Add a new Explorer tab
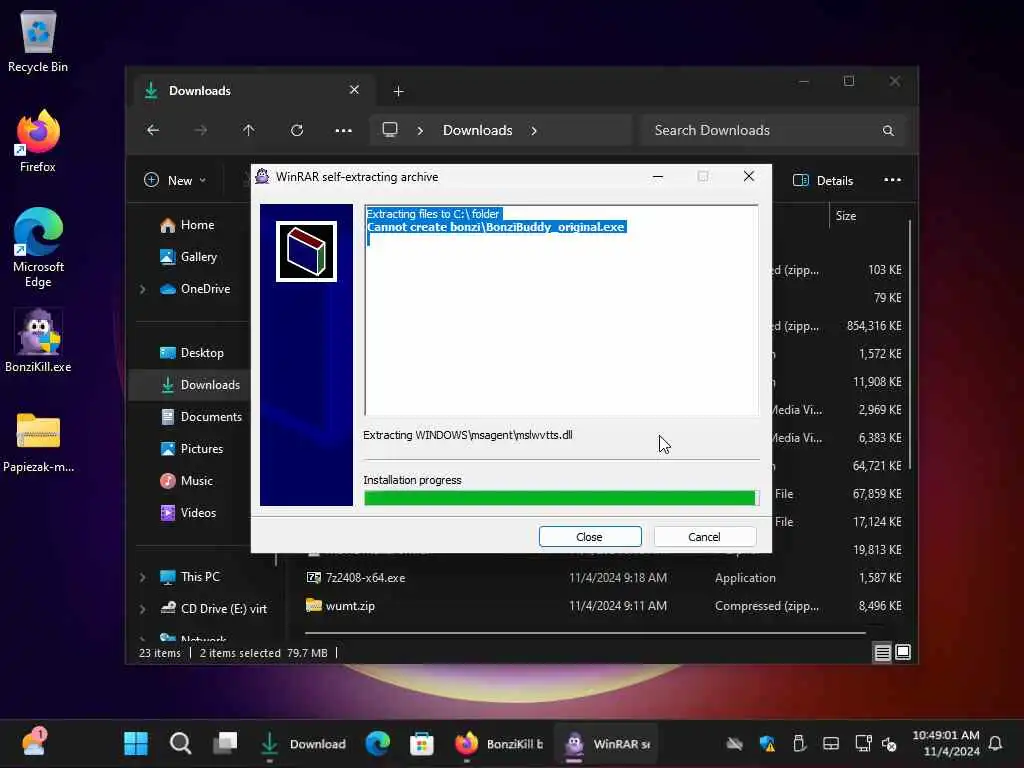The height and width of the screenshot is (768, 1024). point(398,91)
